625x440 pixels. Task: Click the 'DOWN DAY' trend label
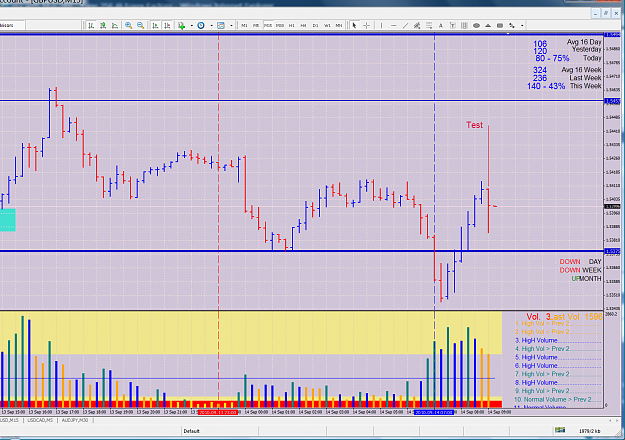click(580, 261)
